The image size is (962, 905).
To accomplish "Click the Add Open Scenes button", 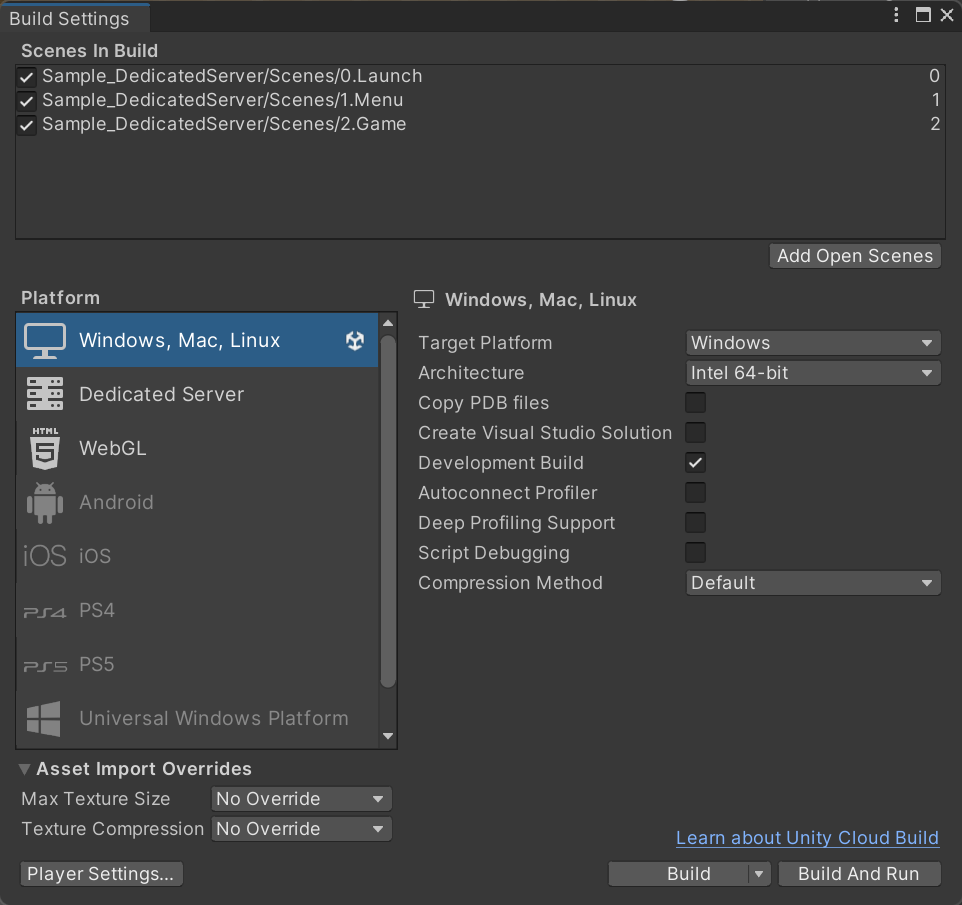I will [855, 256].
